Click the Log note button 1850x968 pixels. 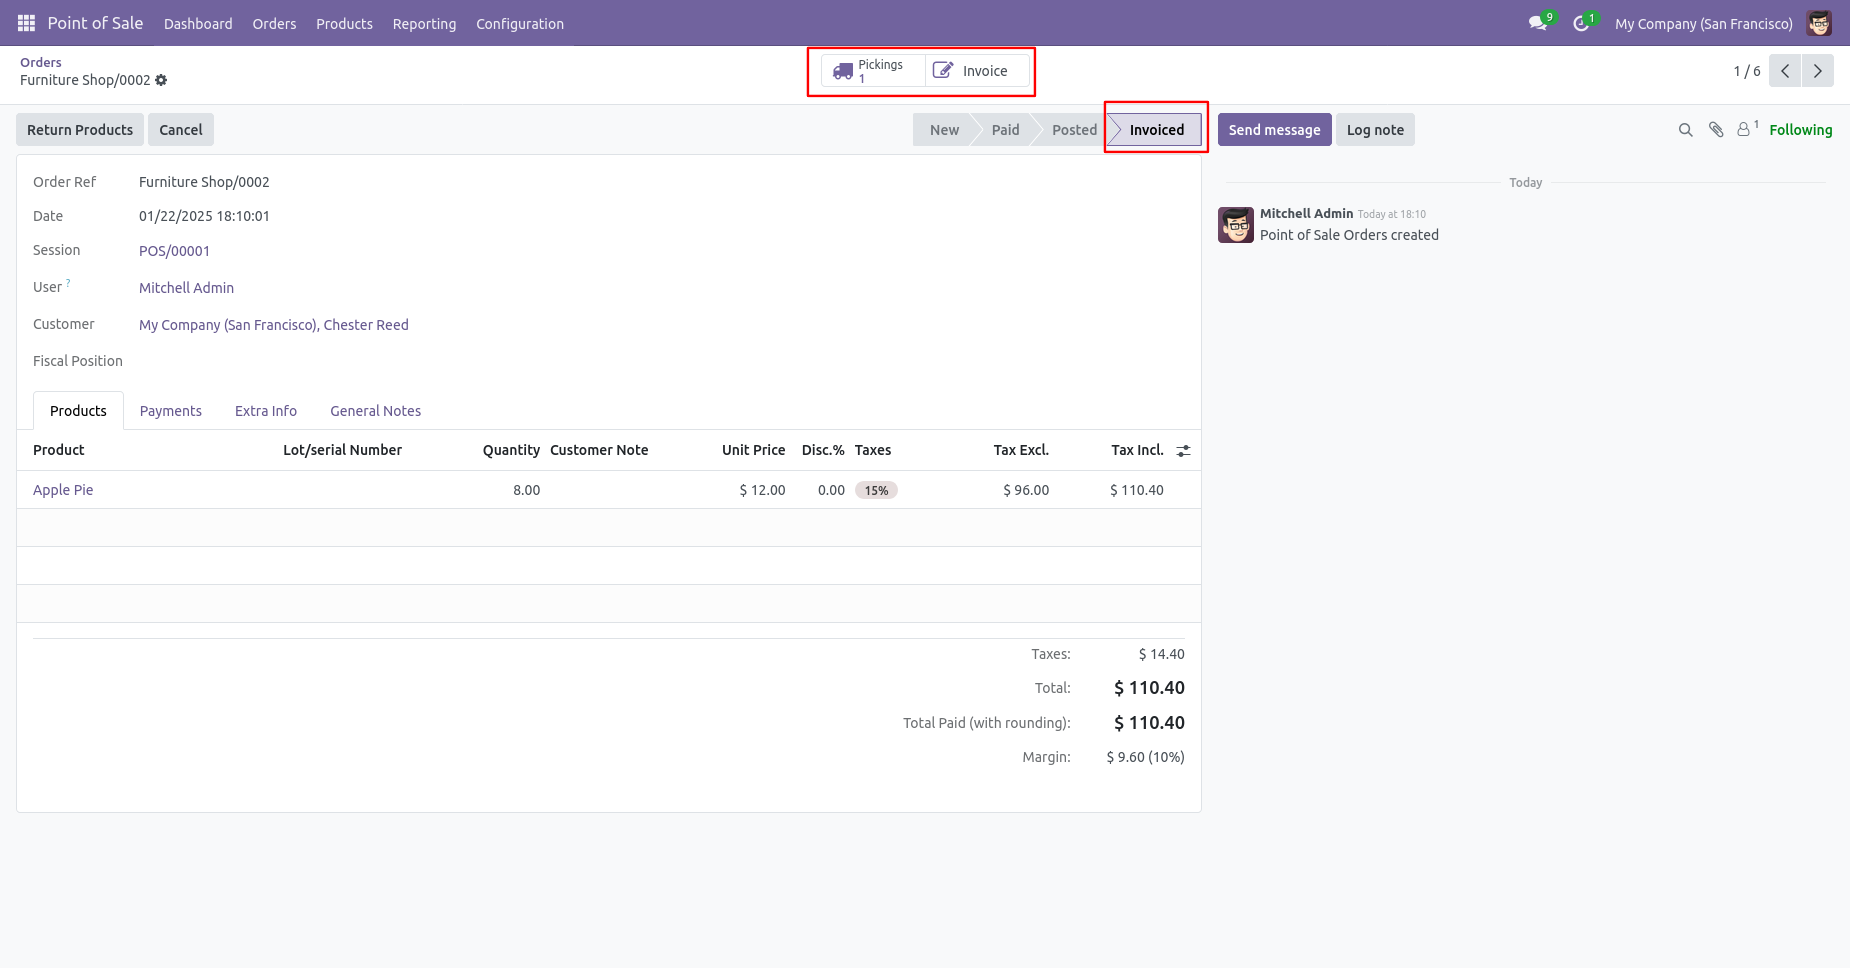(x=1375, y=130)
